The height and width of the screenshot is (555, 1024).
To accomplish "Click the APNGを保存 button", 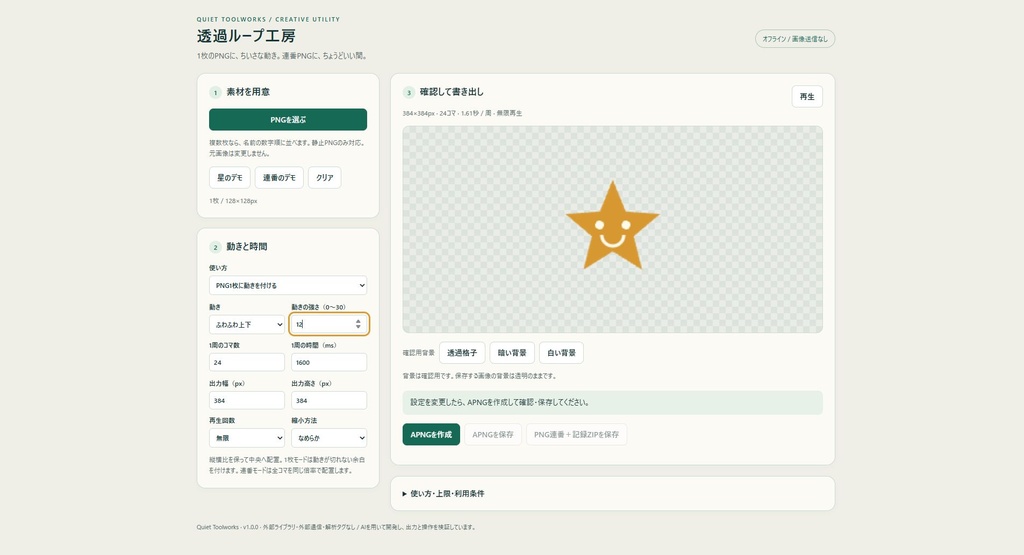I will pyautogui.click(x=492, y=434).
